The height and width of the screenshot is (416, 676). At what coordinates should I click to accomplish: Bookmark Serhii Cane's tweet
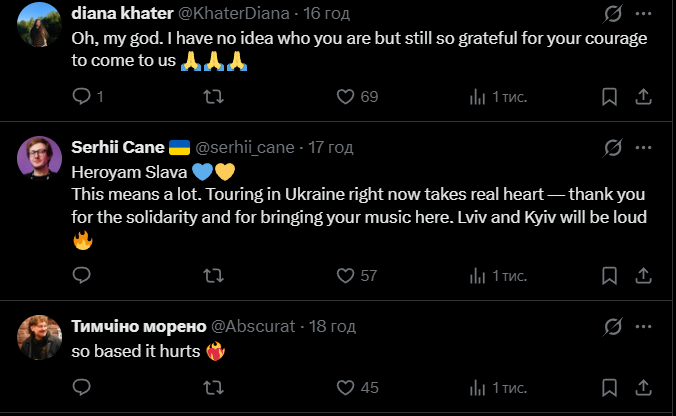point(610,275)
